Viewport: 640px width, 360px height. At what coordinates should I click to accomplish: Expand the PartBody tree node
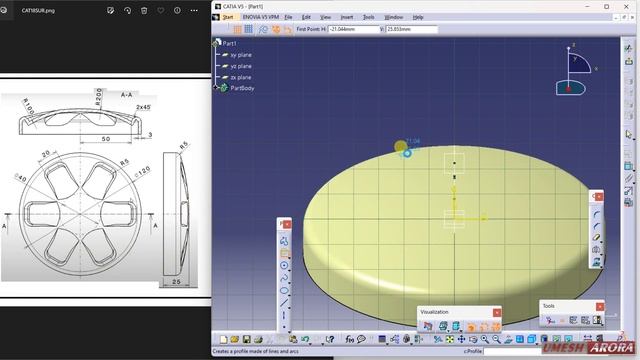pos(216,87)
